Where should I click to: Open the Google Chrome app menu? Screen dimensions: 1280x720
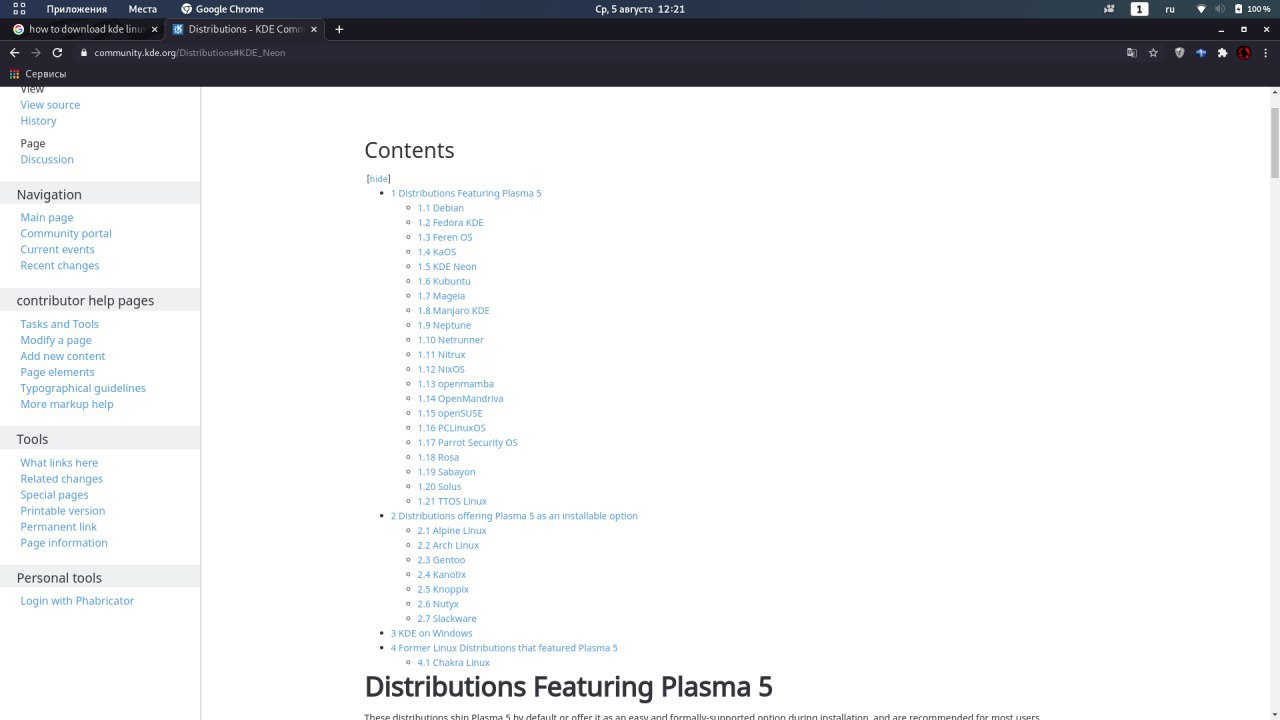tap(222, 9)
